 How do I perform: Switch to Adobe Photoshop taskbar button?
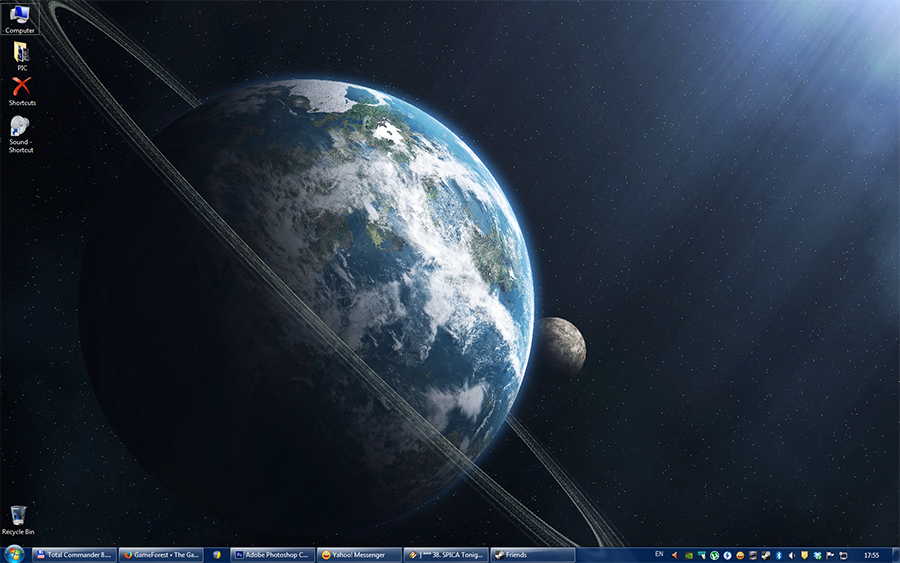pos(273,555)
